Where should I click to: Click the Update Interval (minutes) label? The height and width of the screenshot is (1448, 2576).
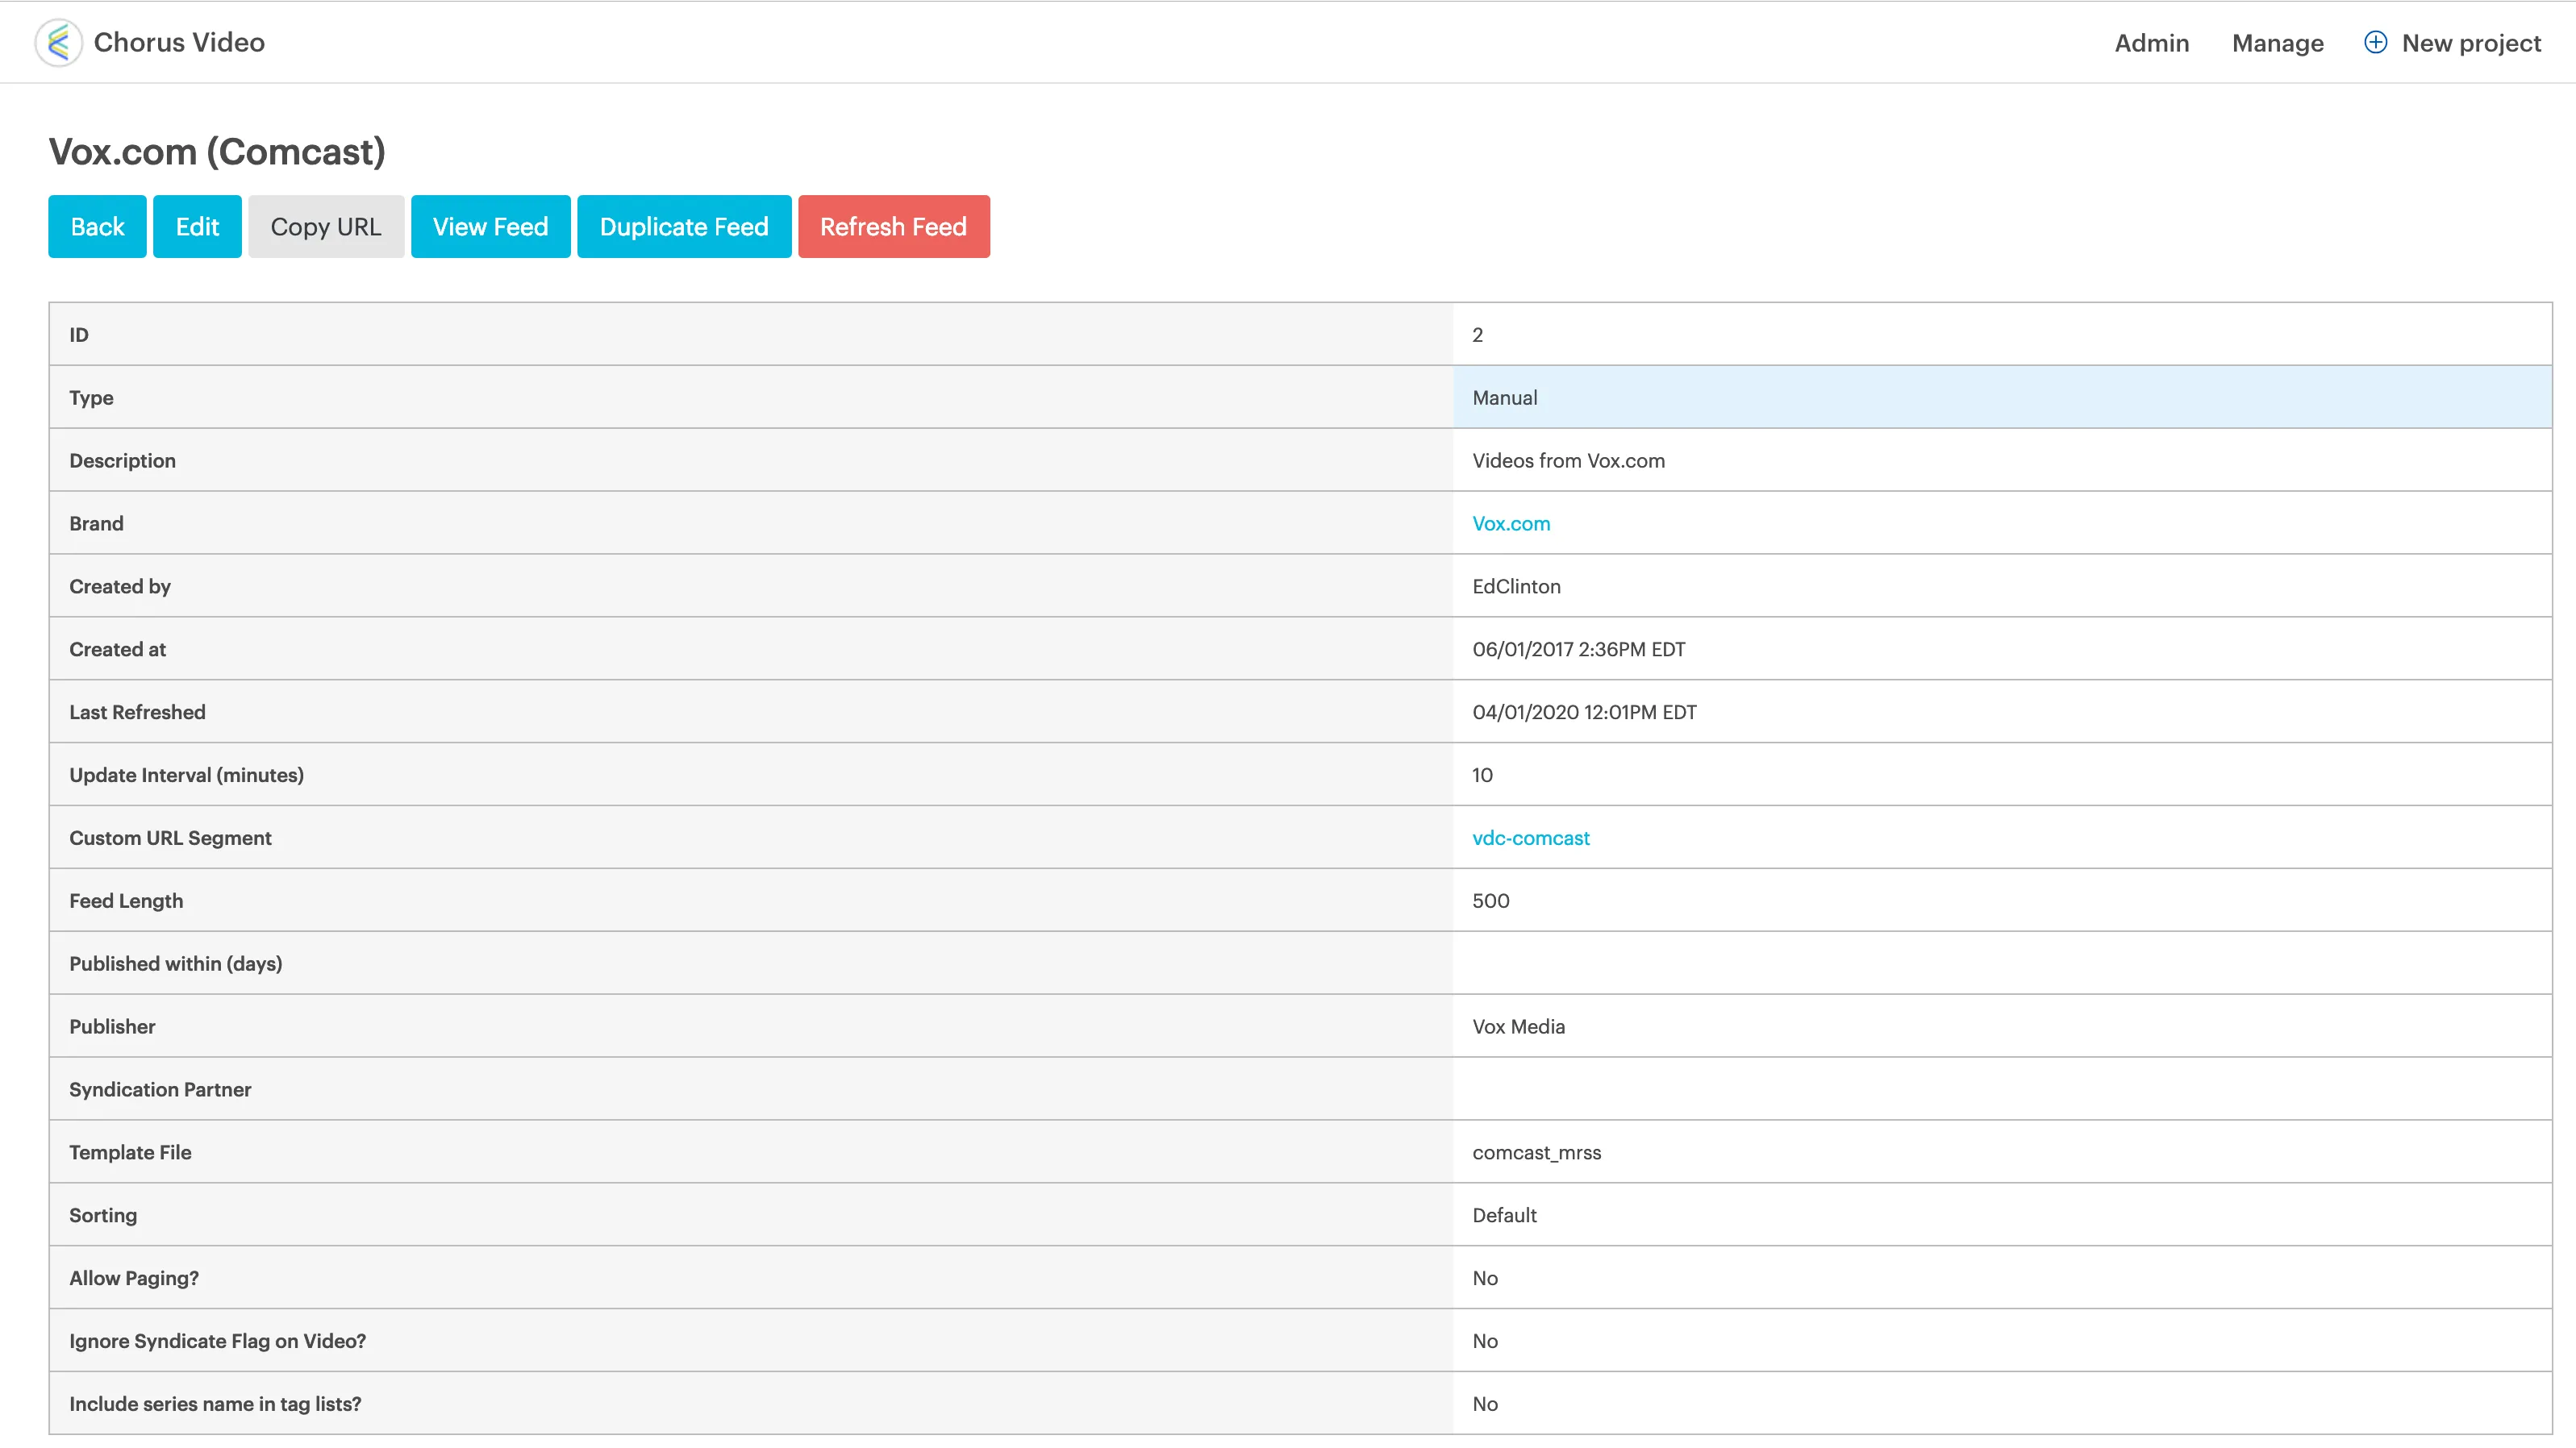(186, 775)
